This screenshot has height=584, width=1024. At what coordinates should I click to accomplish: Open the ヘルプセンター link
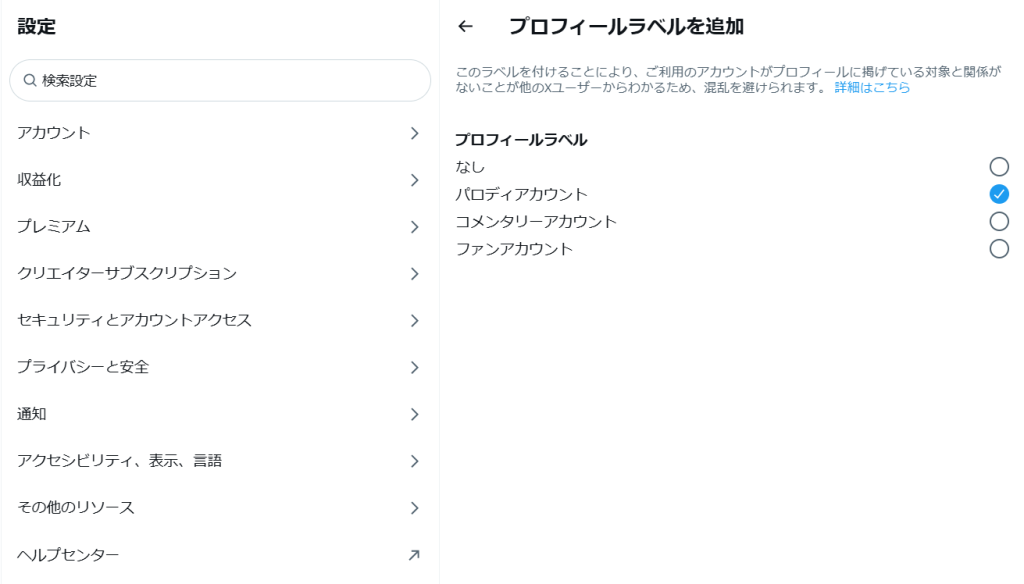(219, 555)
